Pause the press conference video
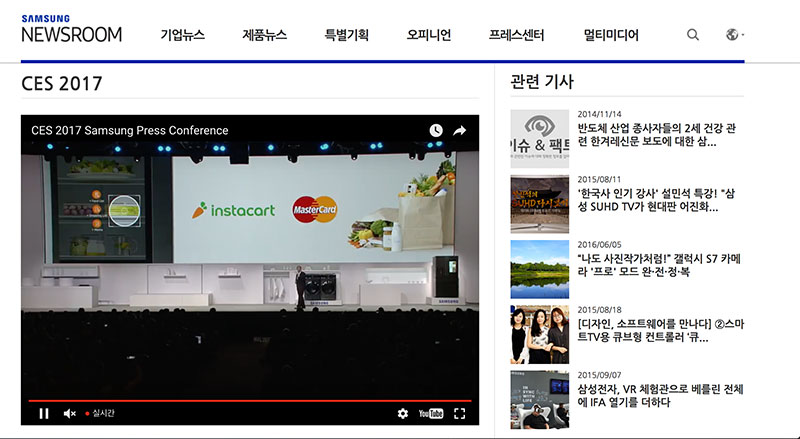 click(44, 413)
